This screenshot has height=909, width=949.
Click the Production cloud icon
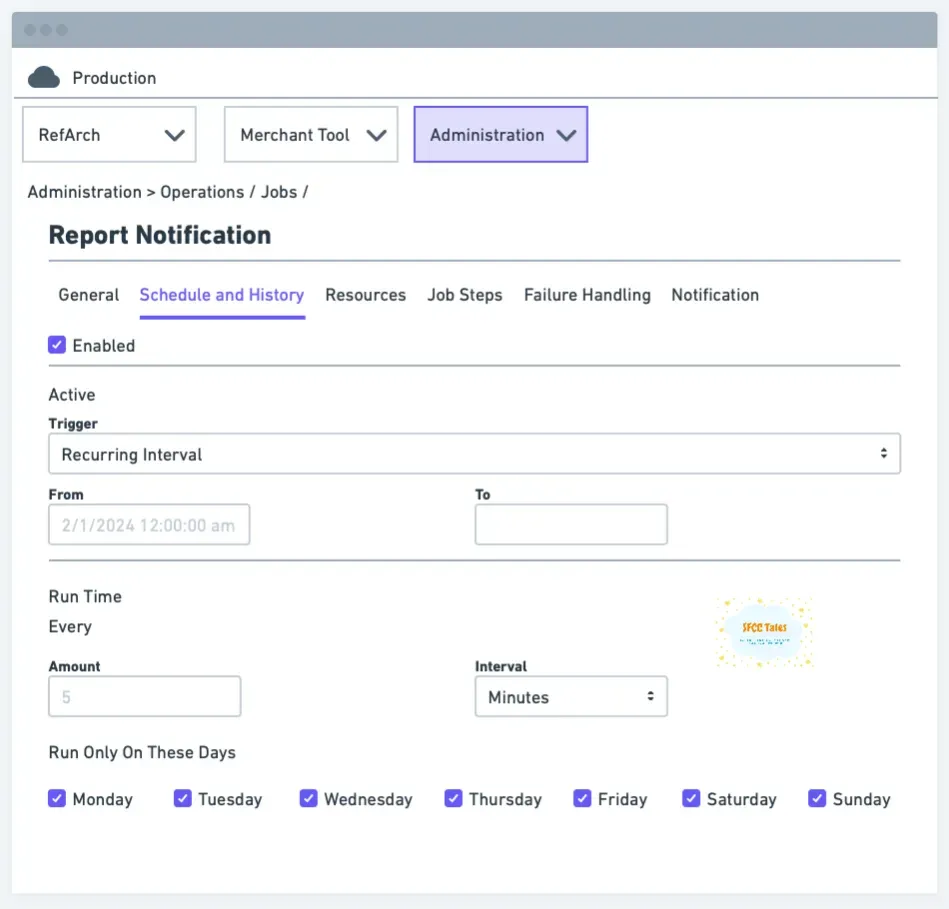pos(44,78)
